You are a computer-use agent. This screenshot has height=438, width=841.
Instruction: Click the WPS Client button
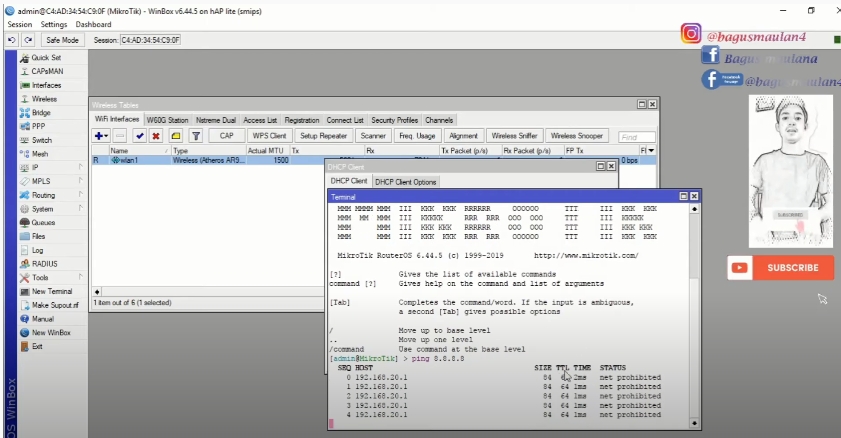point(269,136)
